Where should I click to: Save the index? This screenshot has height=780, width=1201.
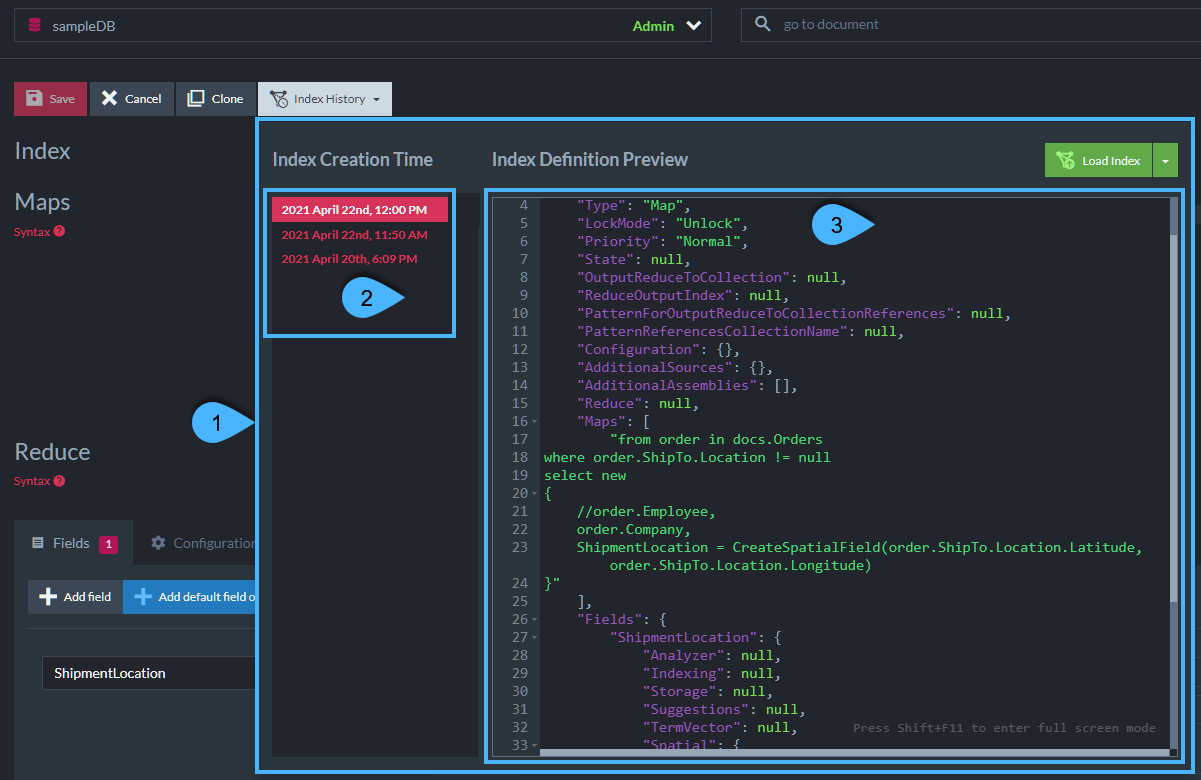tap(51, 99)
